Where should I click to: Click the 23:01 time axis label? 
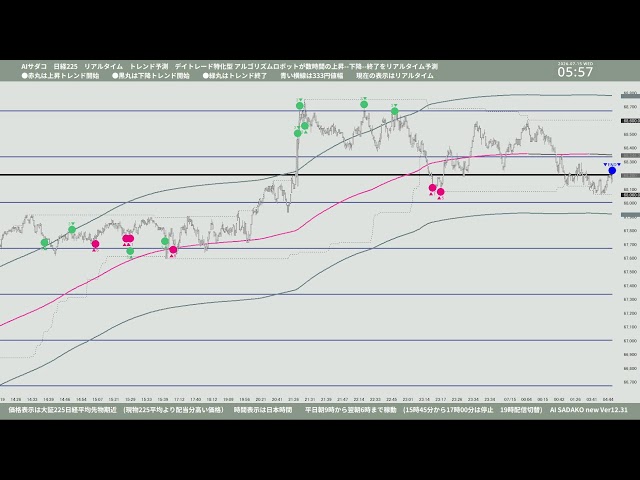(408, 399)
